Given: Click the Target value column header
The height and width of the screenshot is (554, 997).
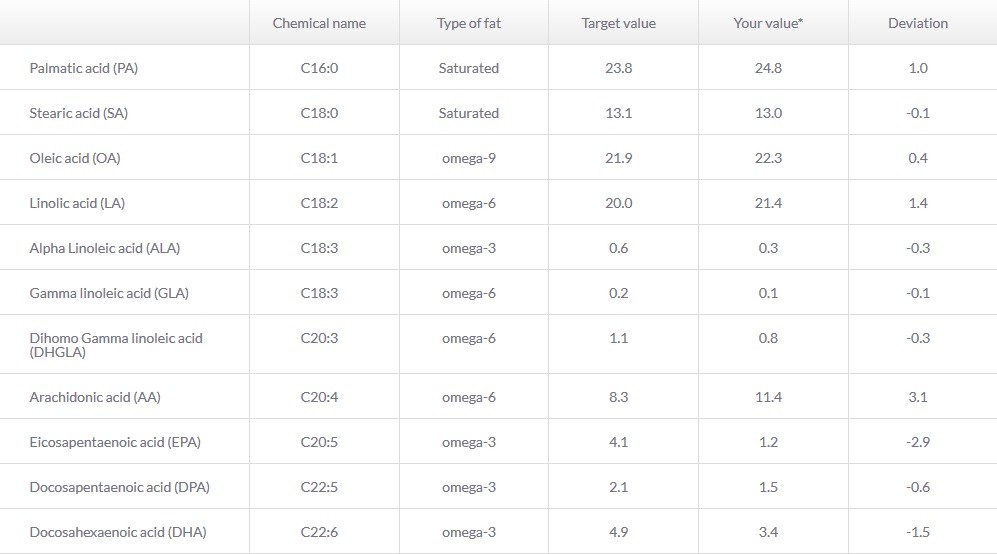Looking at the screenshot, I should pyautogui.click(x=618, y=24).
